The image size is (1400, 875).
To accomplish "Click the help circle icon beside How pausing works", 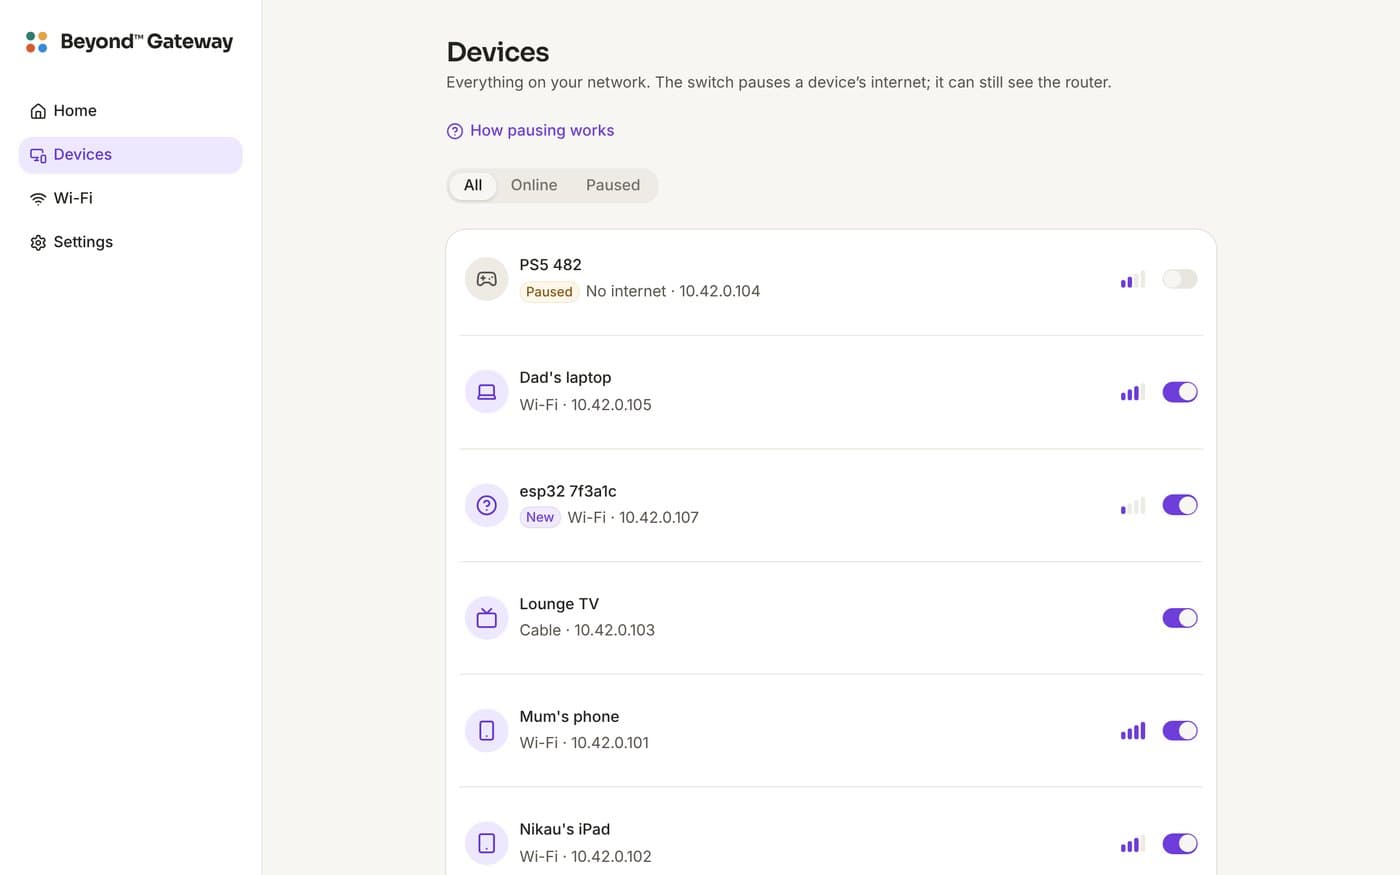I will point(455,131).
